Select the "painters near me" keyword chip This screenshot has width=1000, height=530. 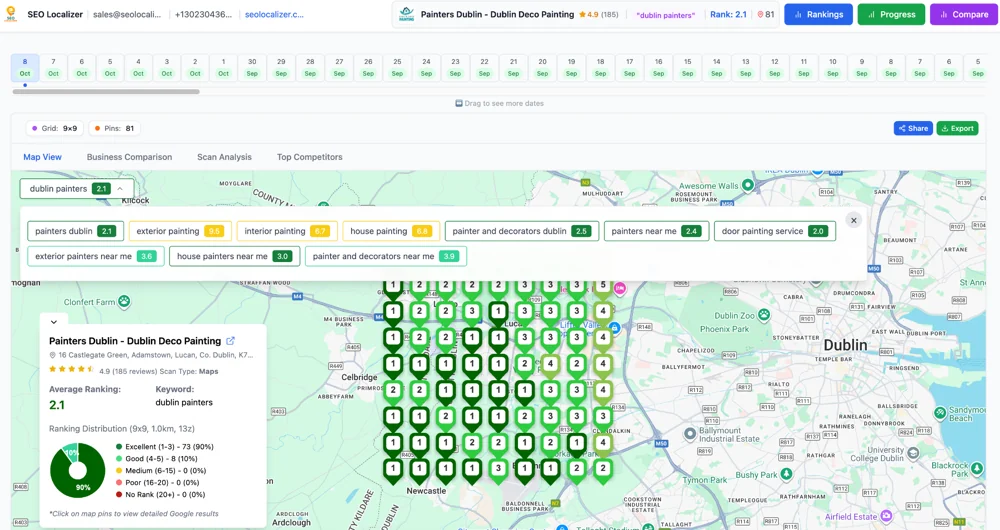(656, 231)
